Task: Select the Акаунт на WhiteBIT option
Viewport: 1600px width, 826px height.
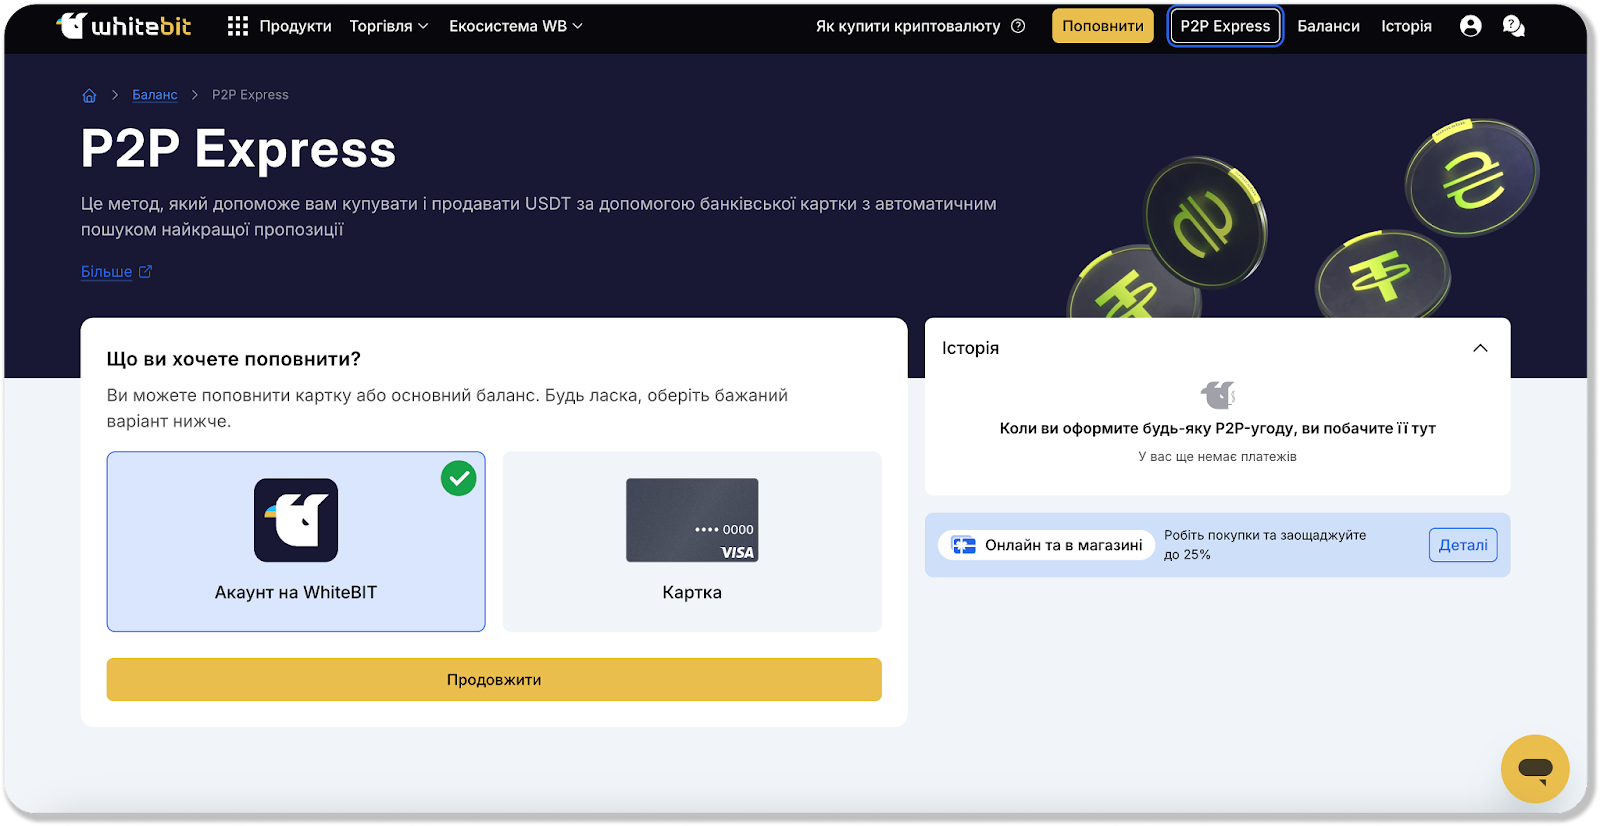Action: (x=296, y=541)
